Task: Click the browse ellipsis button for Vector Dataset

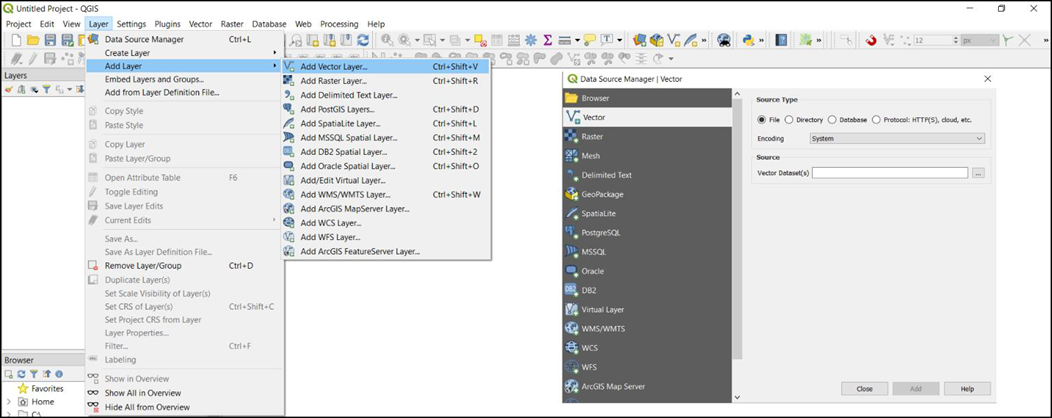Action: point(978,173)
